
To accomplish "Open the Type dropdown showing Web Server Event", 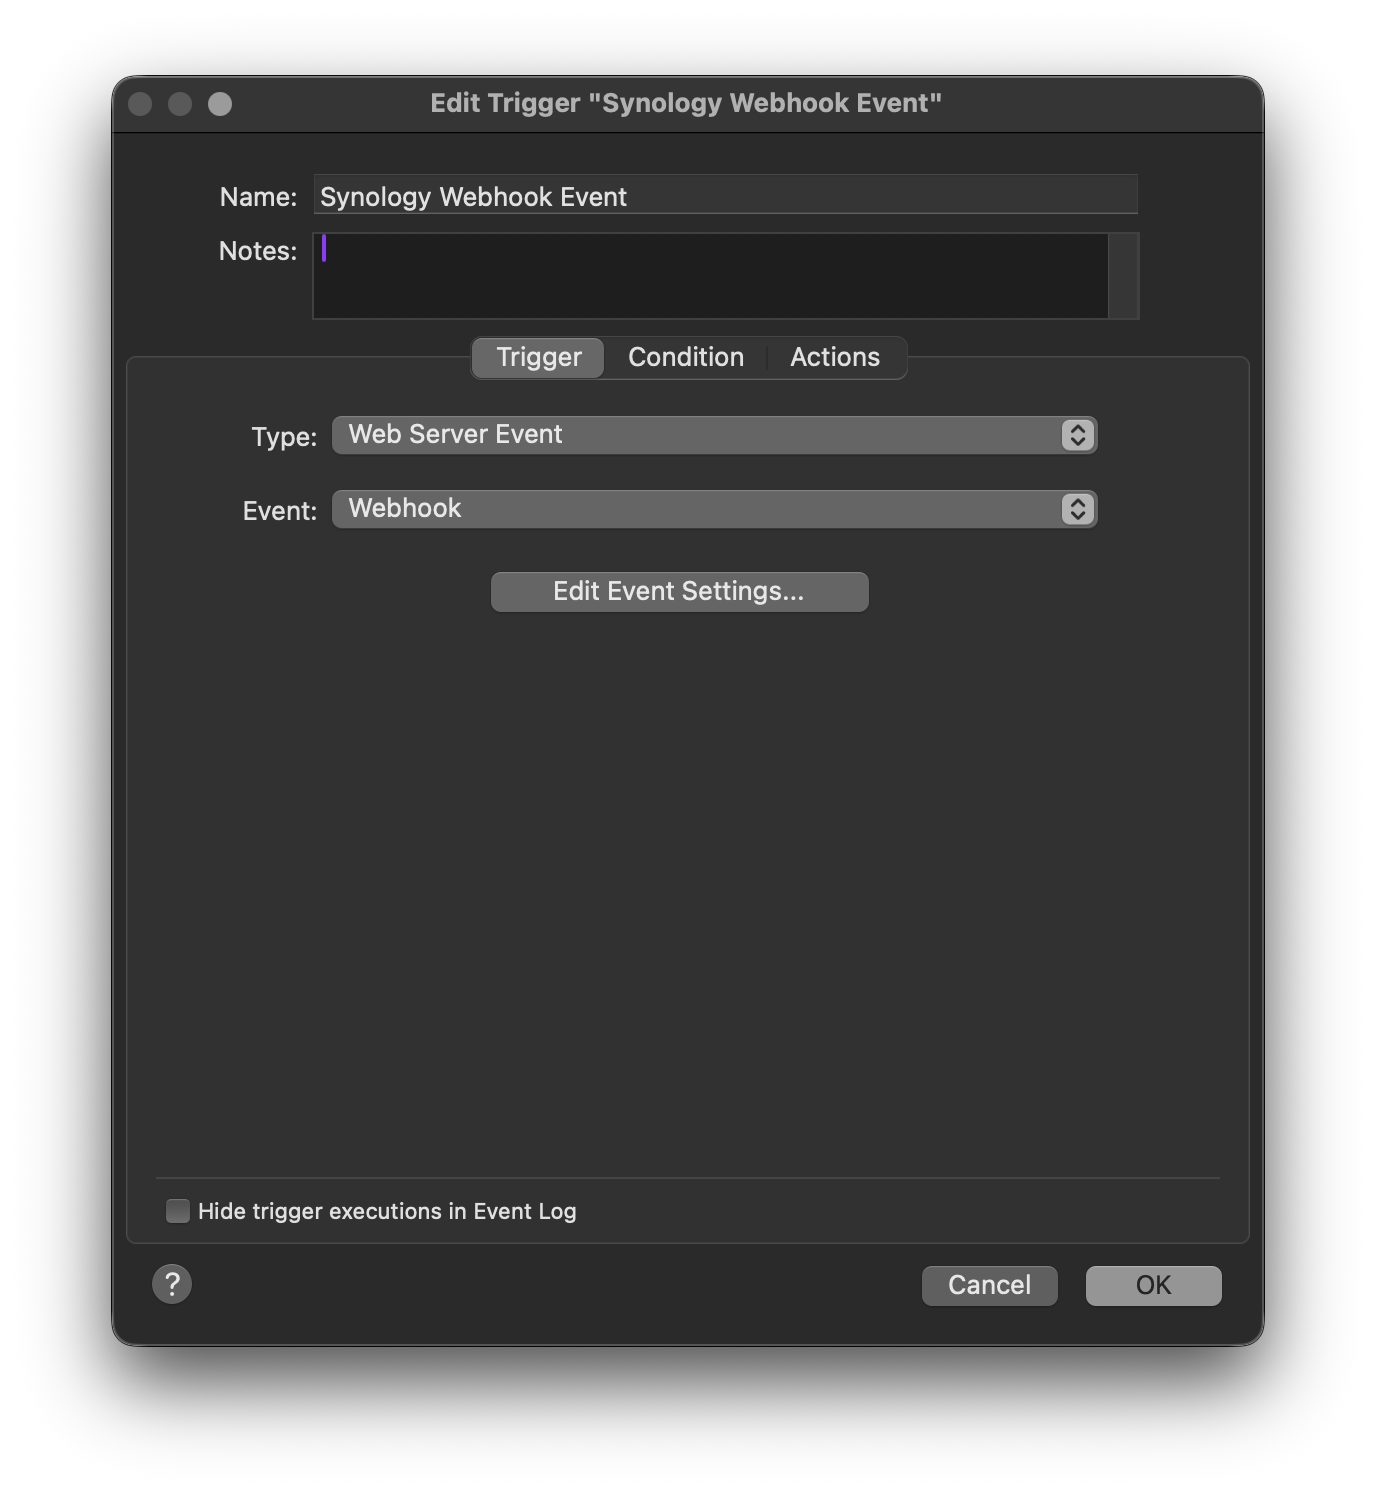I will (x=715, y=435).
